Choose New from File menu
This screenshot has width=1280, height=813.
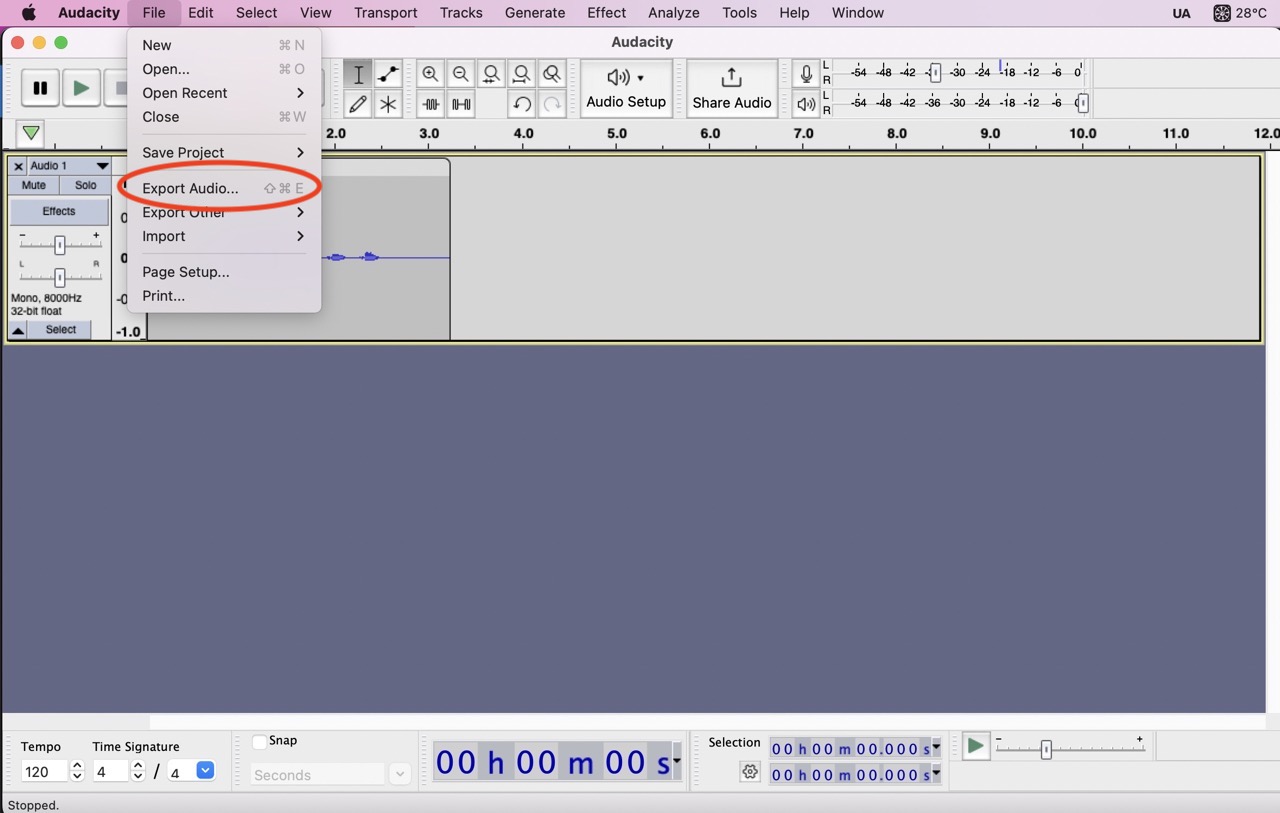[224, 45]
